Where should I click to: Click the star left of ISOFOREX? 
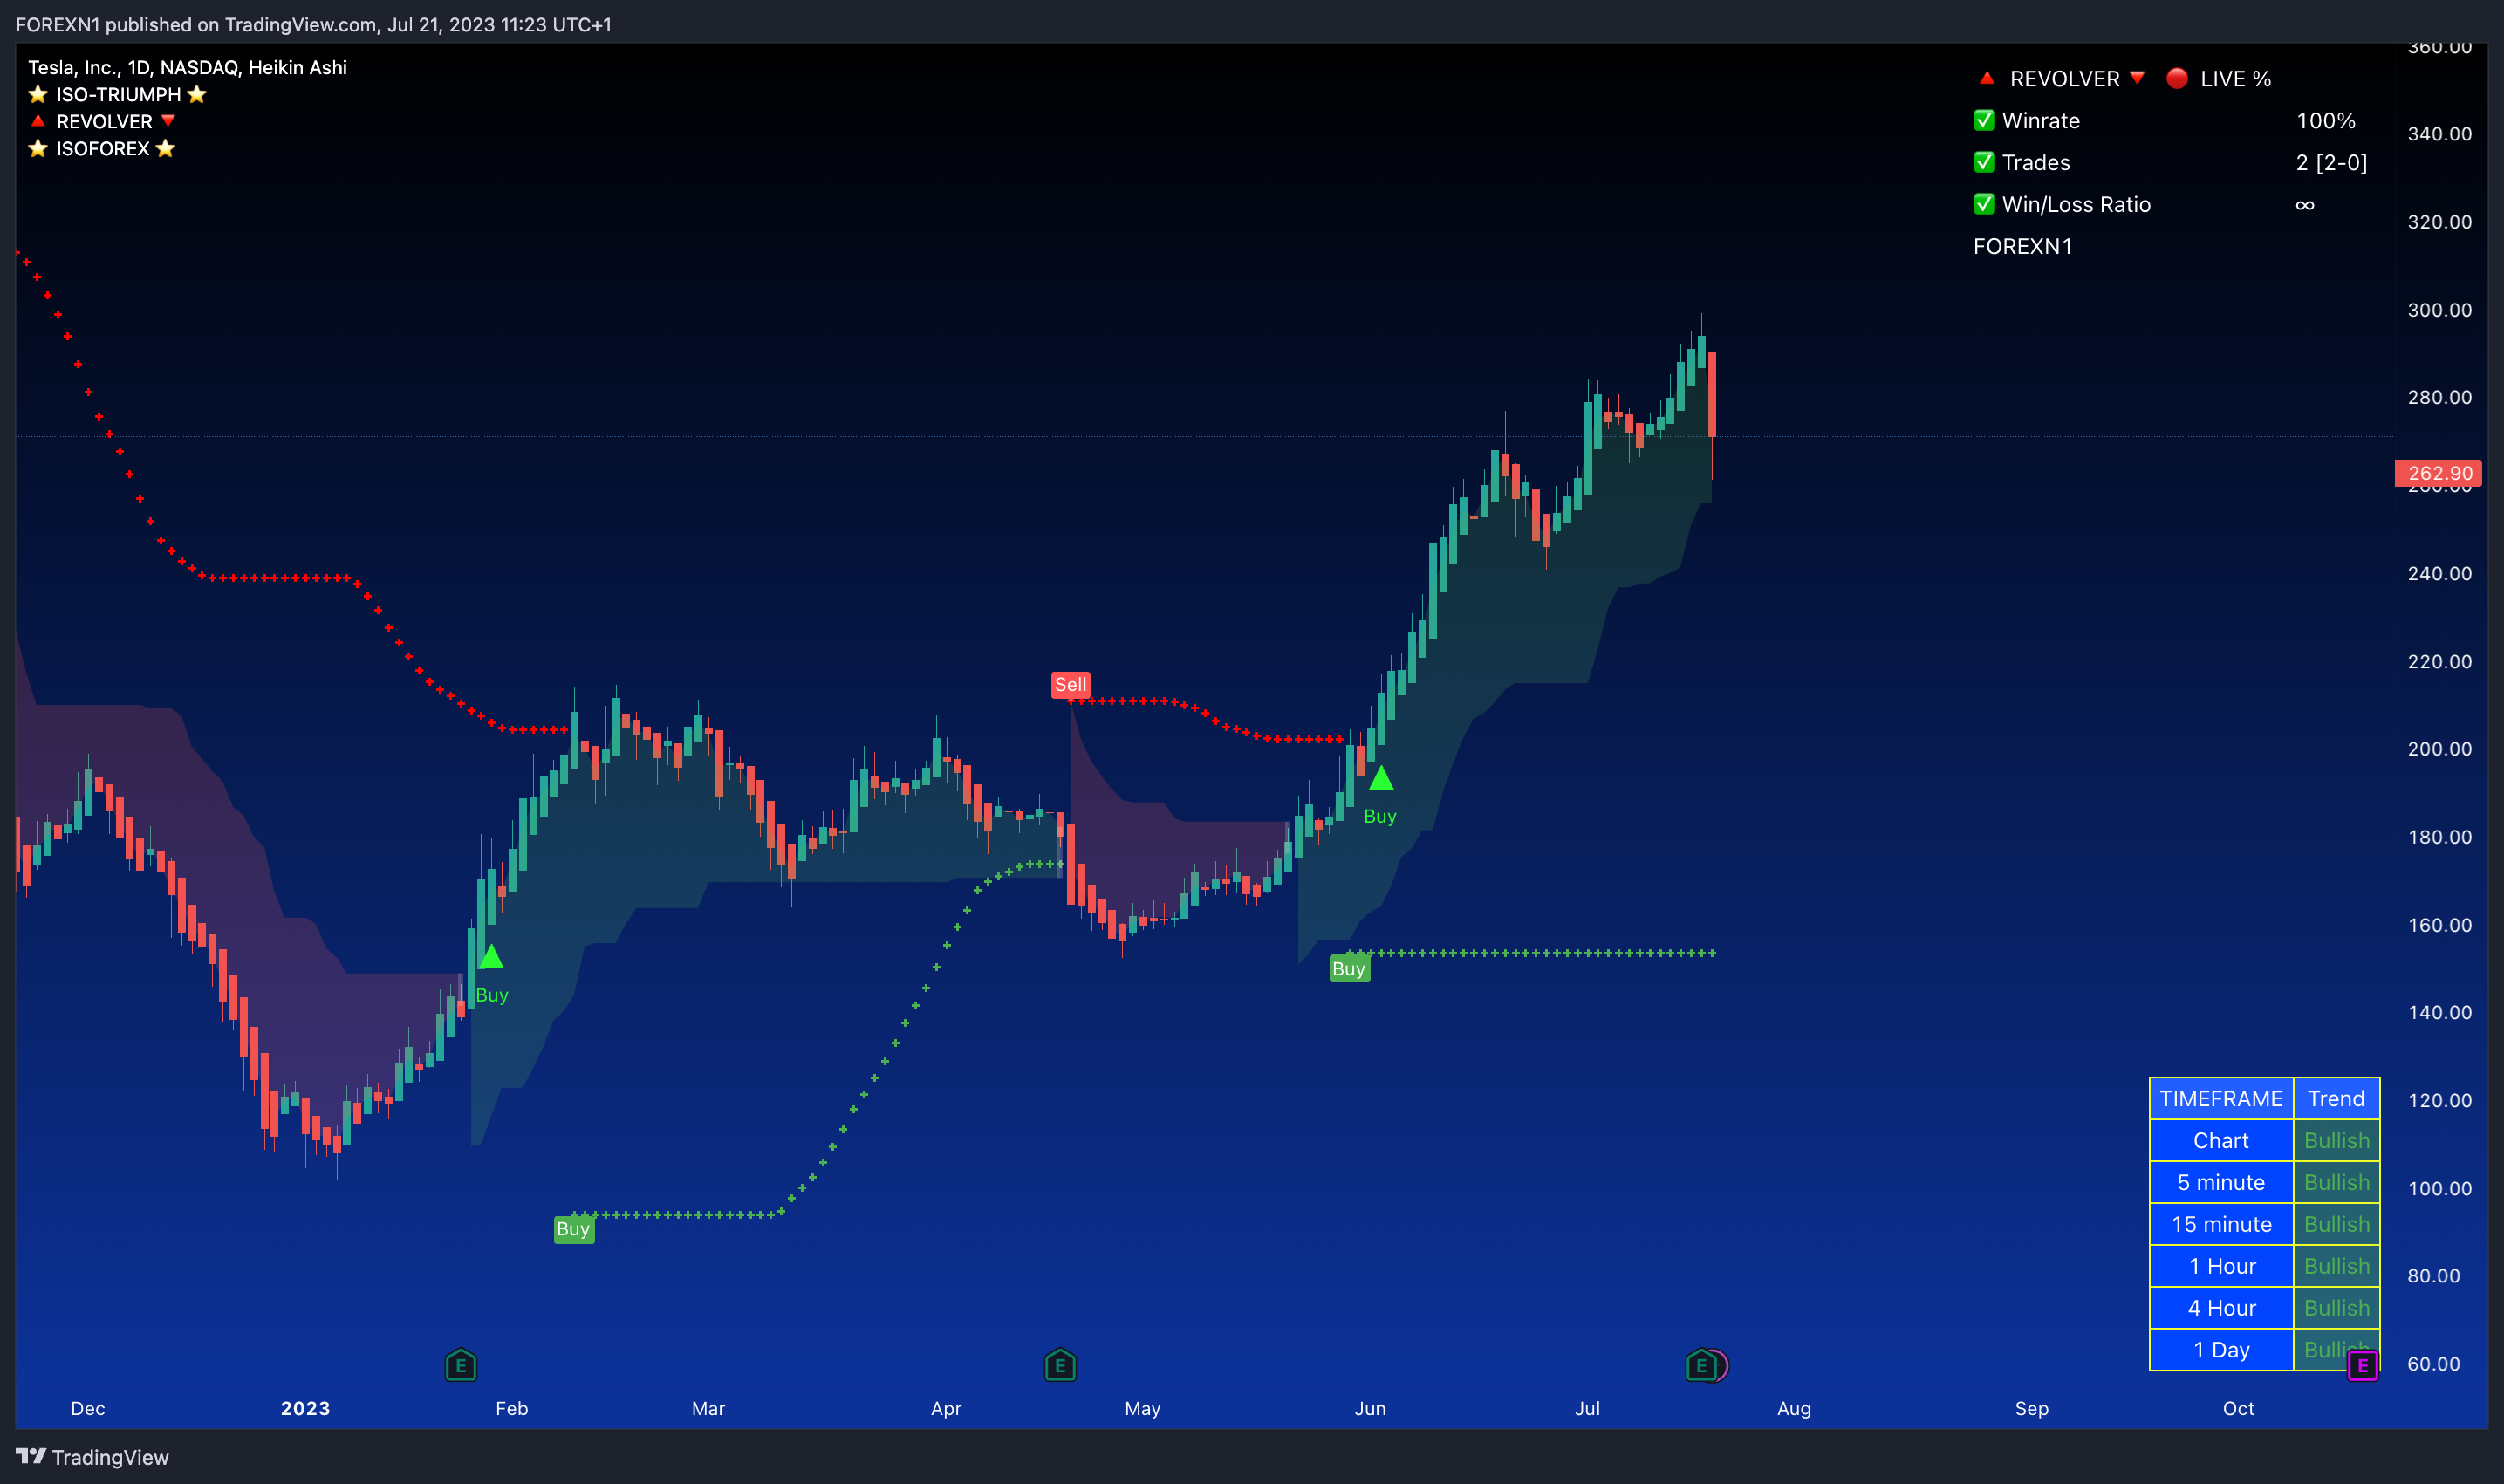pyautogui.click(x=38, y=149)
